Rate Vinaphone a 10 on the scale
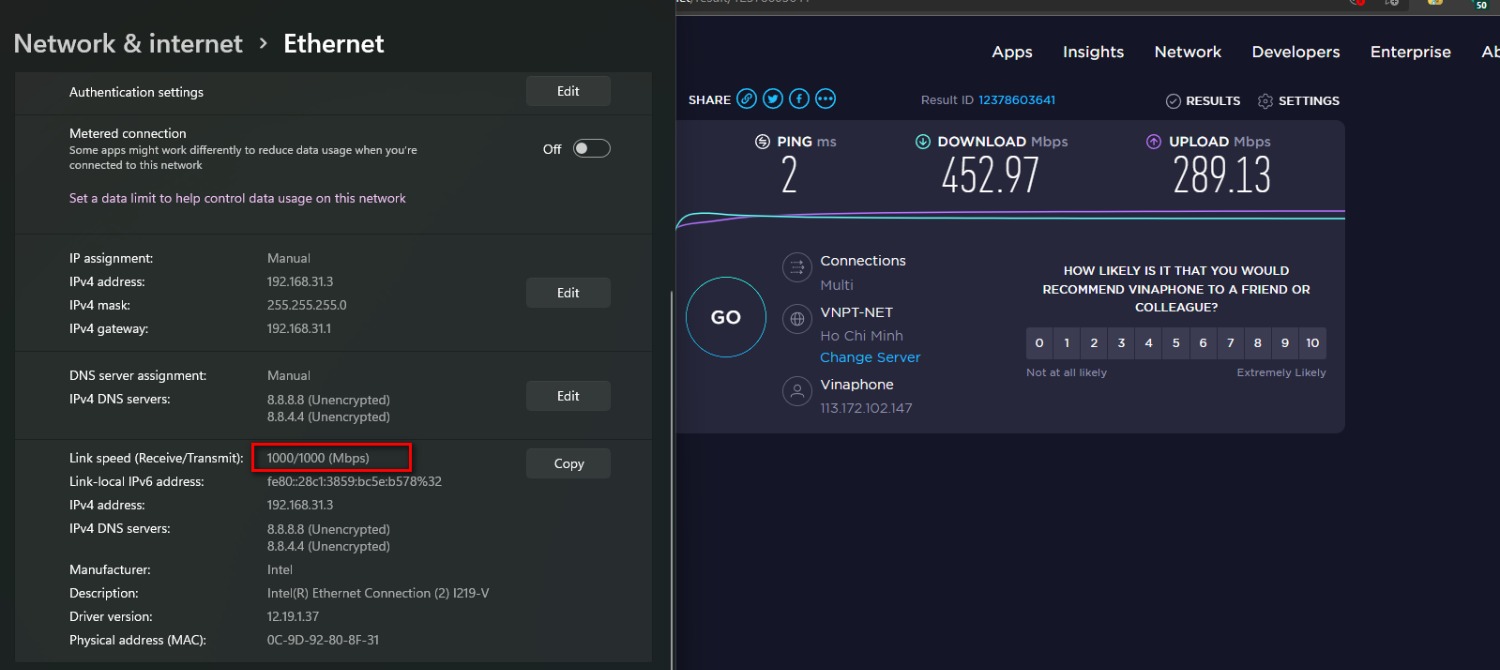Image resolution: width=1500 pixels, height=670 pixels. [1312, 343]
